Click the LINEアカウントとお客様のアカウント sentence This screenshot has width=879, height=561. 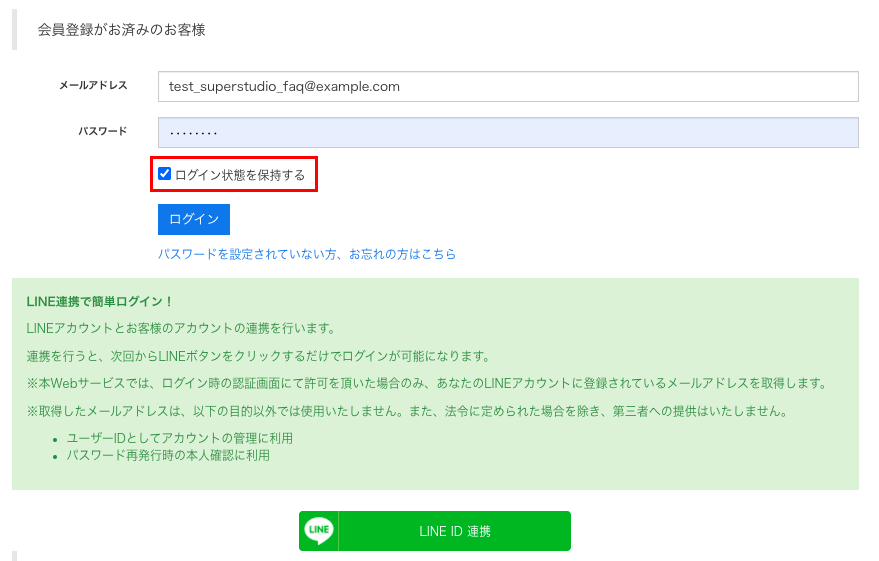pos(180,328)
